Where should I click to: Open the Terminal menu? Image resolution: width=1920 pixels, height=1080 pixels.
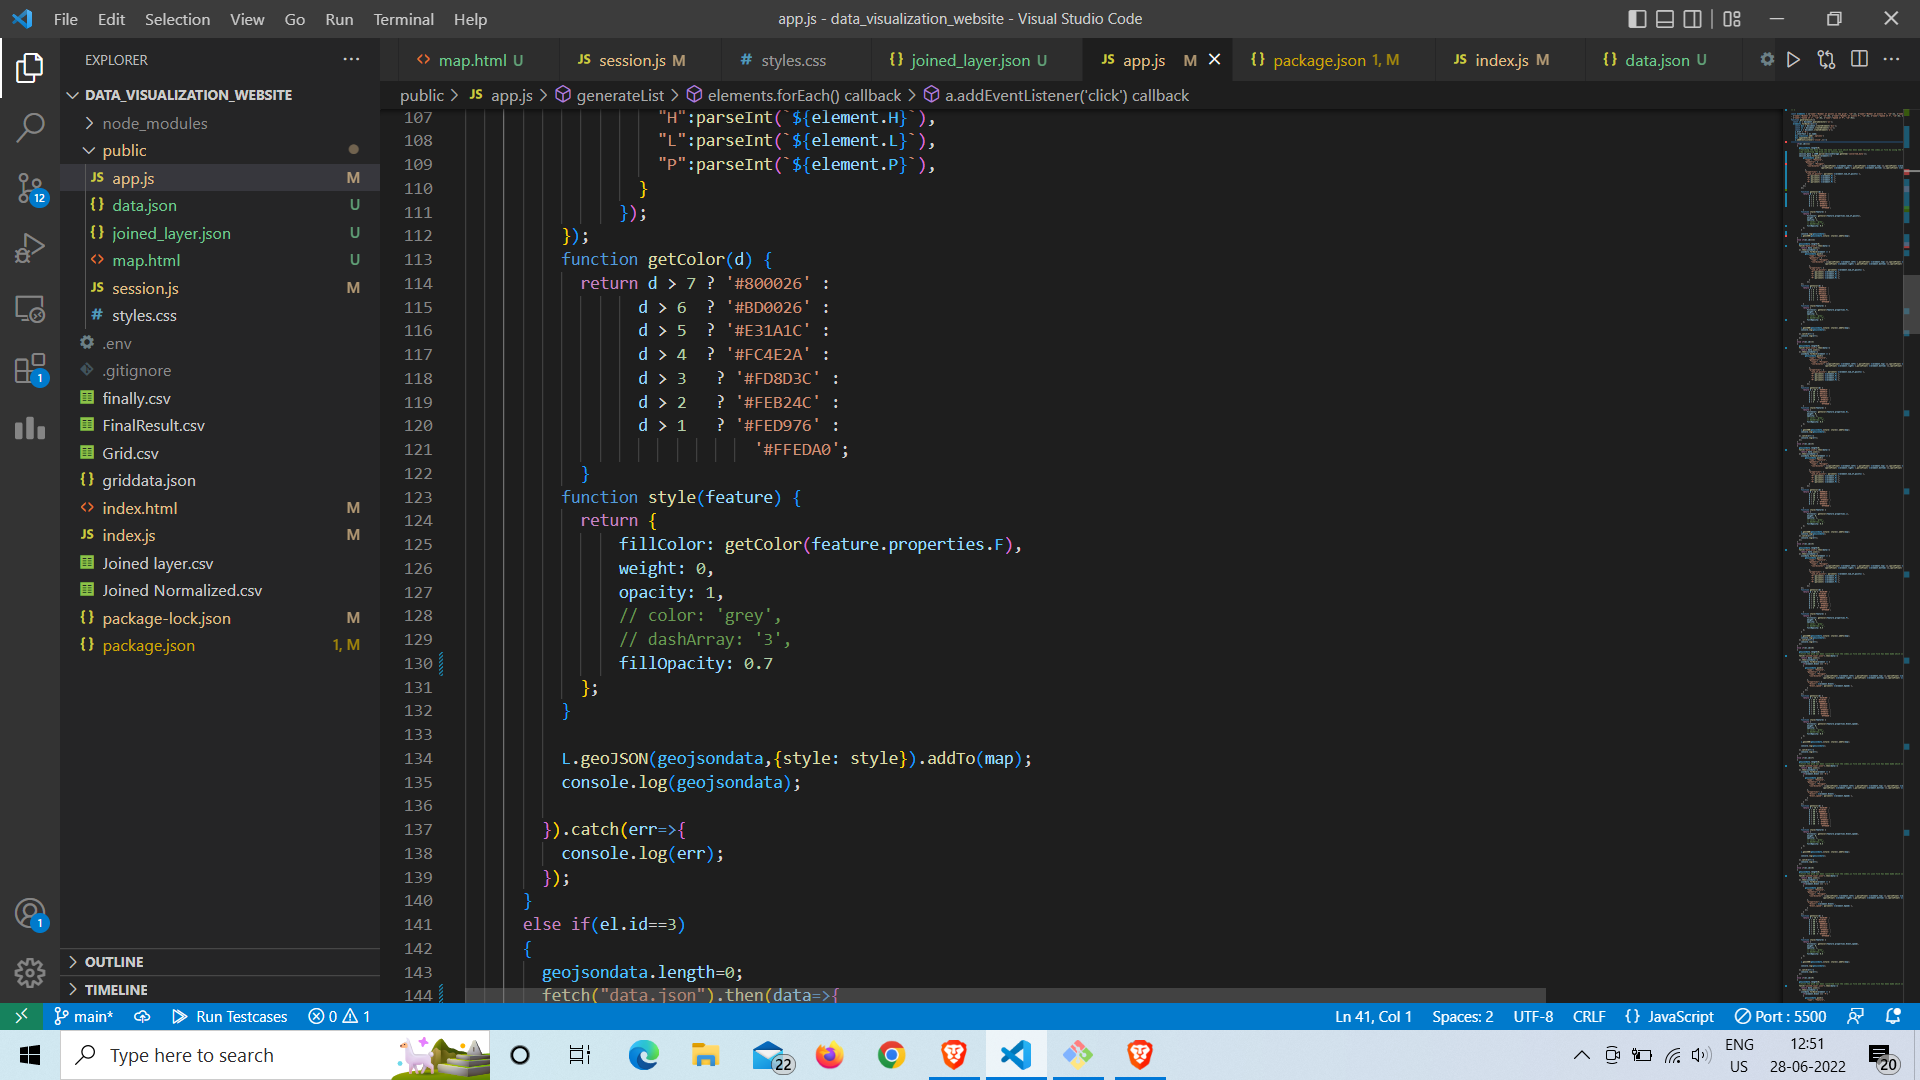pyautogui.click(x=403, y=19)
